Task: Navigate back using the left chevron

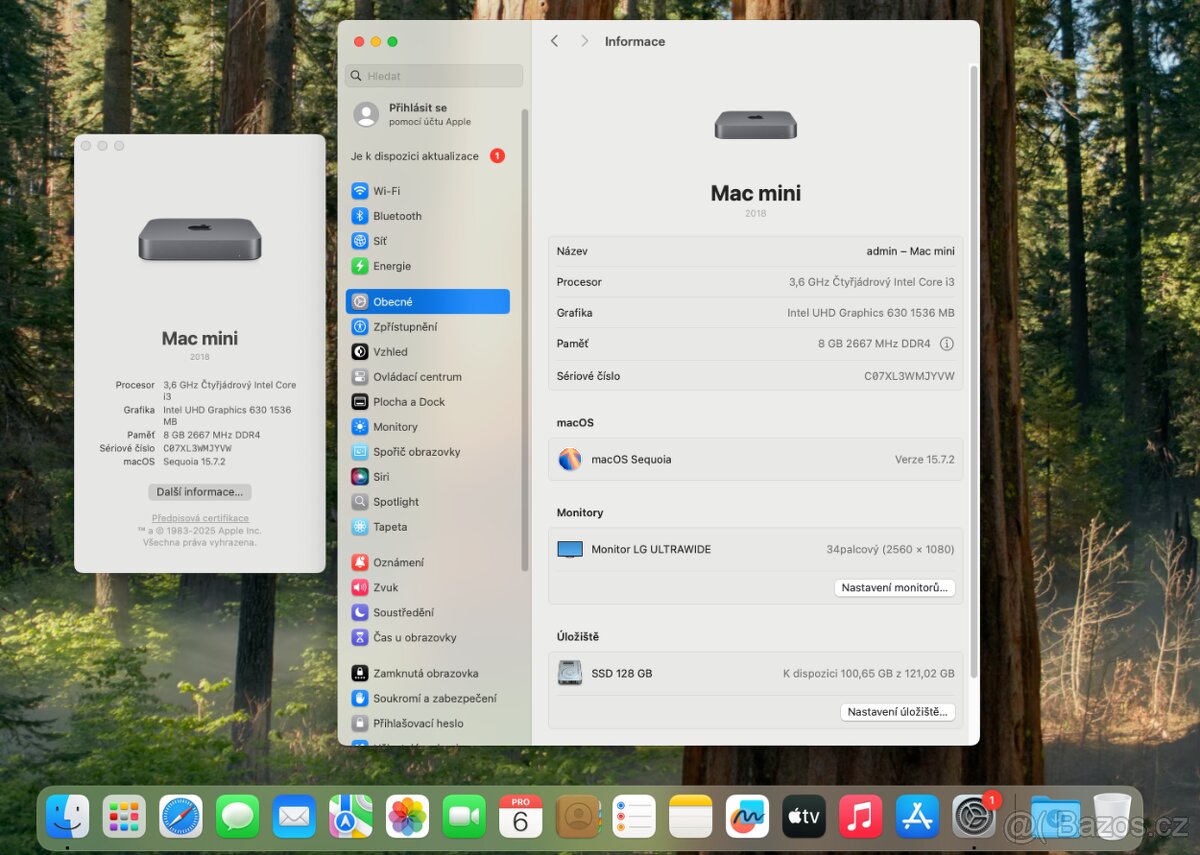Action: click(x=554, y=41)
